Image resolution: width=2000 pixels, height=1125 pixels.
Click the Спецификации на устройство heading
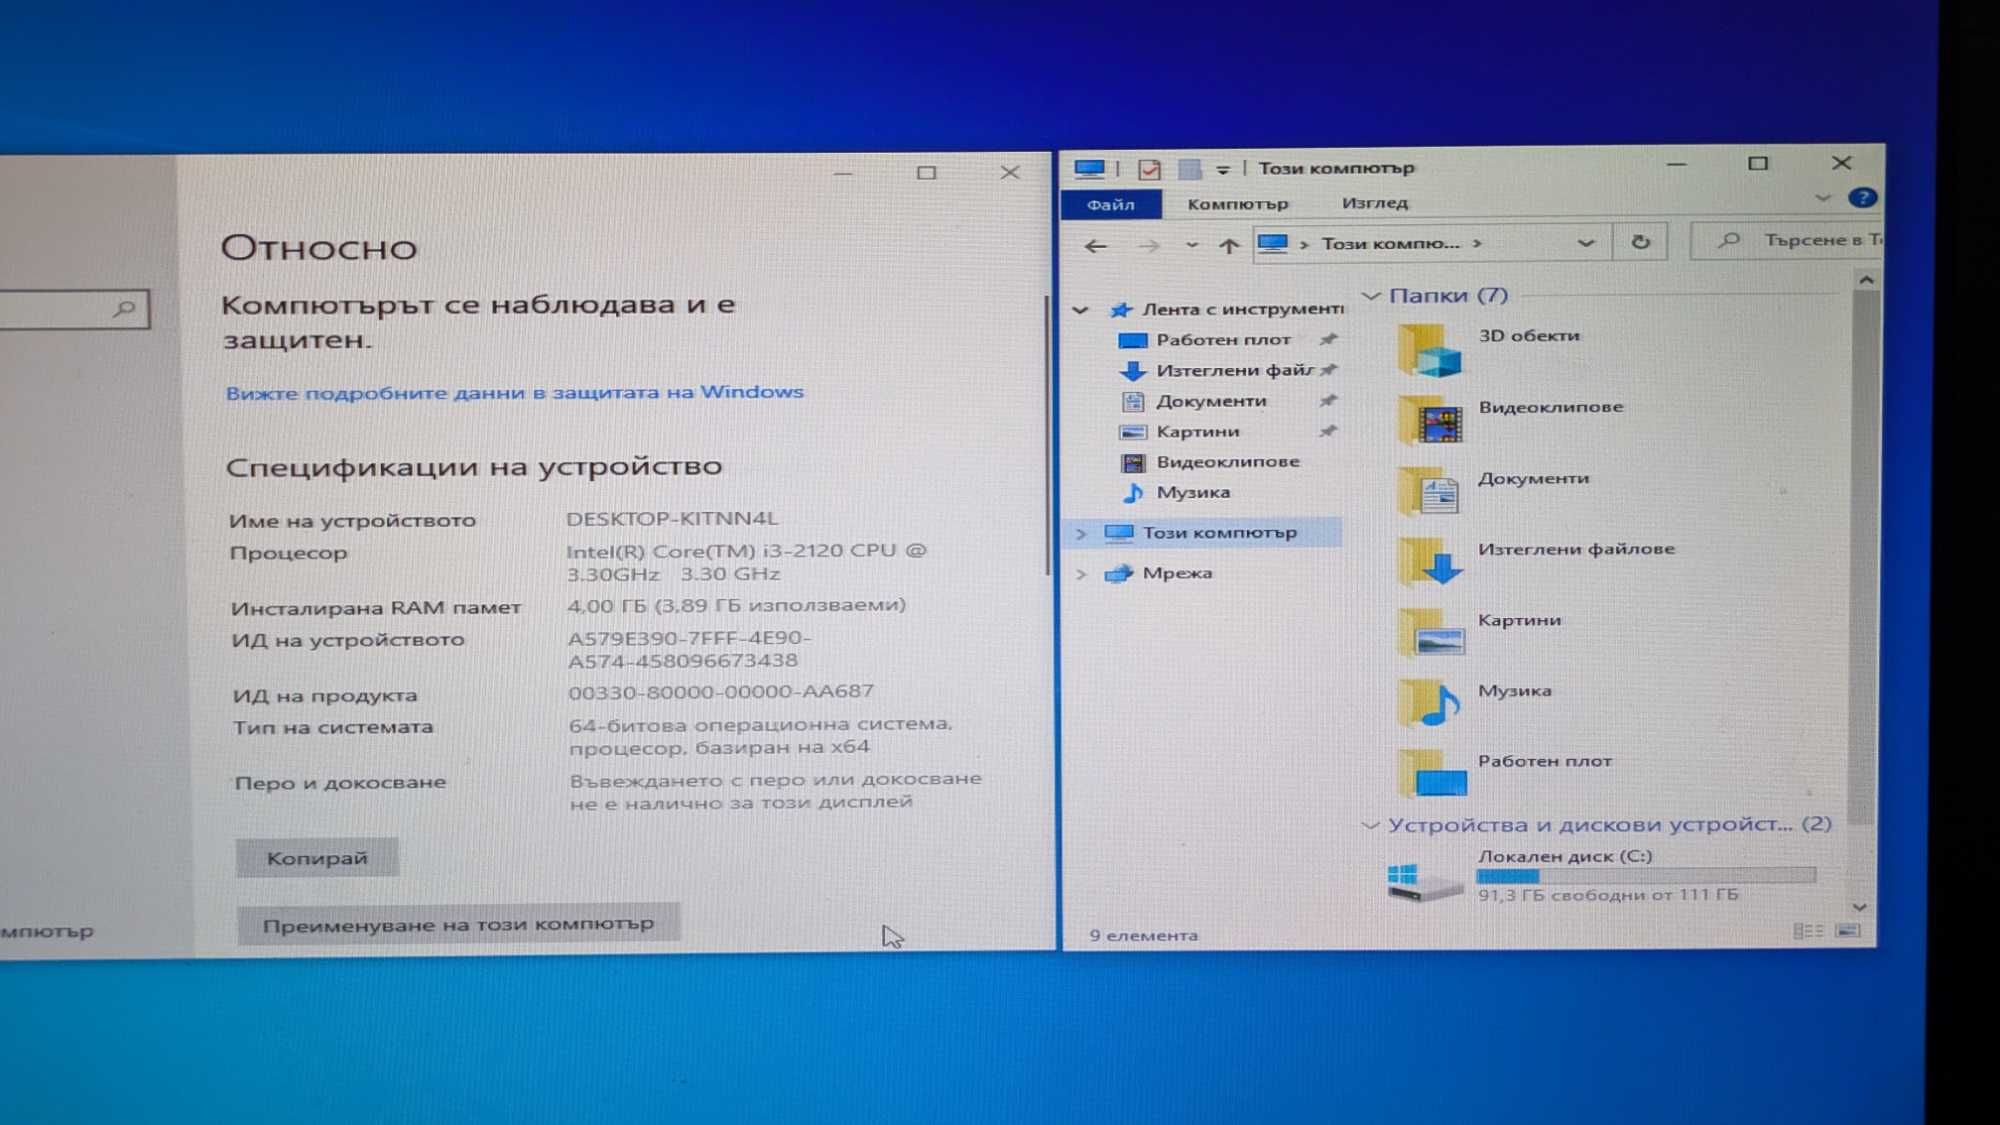tap(473, 466)
